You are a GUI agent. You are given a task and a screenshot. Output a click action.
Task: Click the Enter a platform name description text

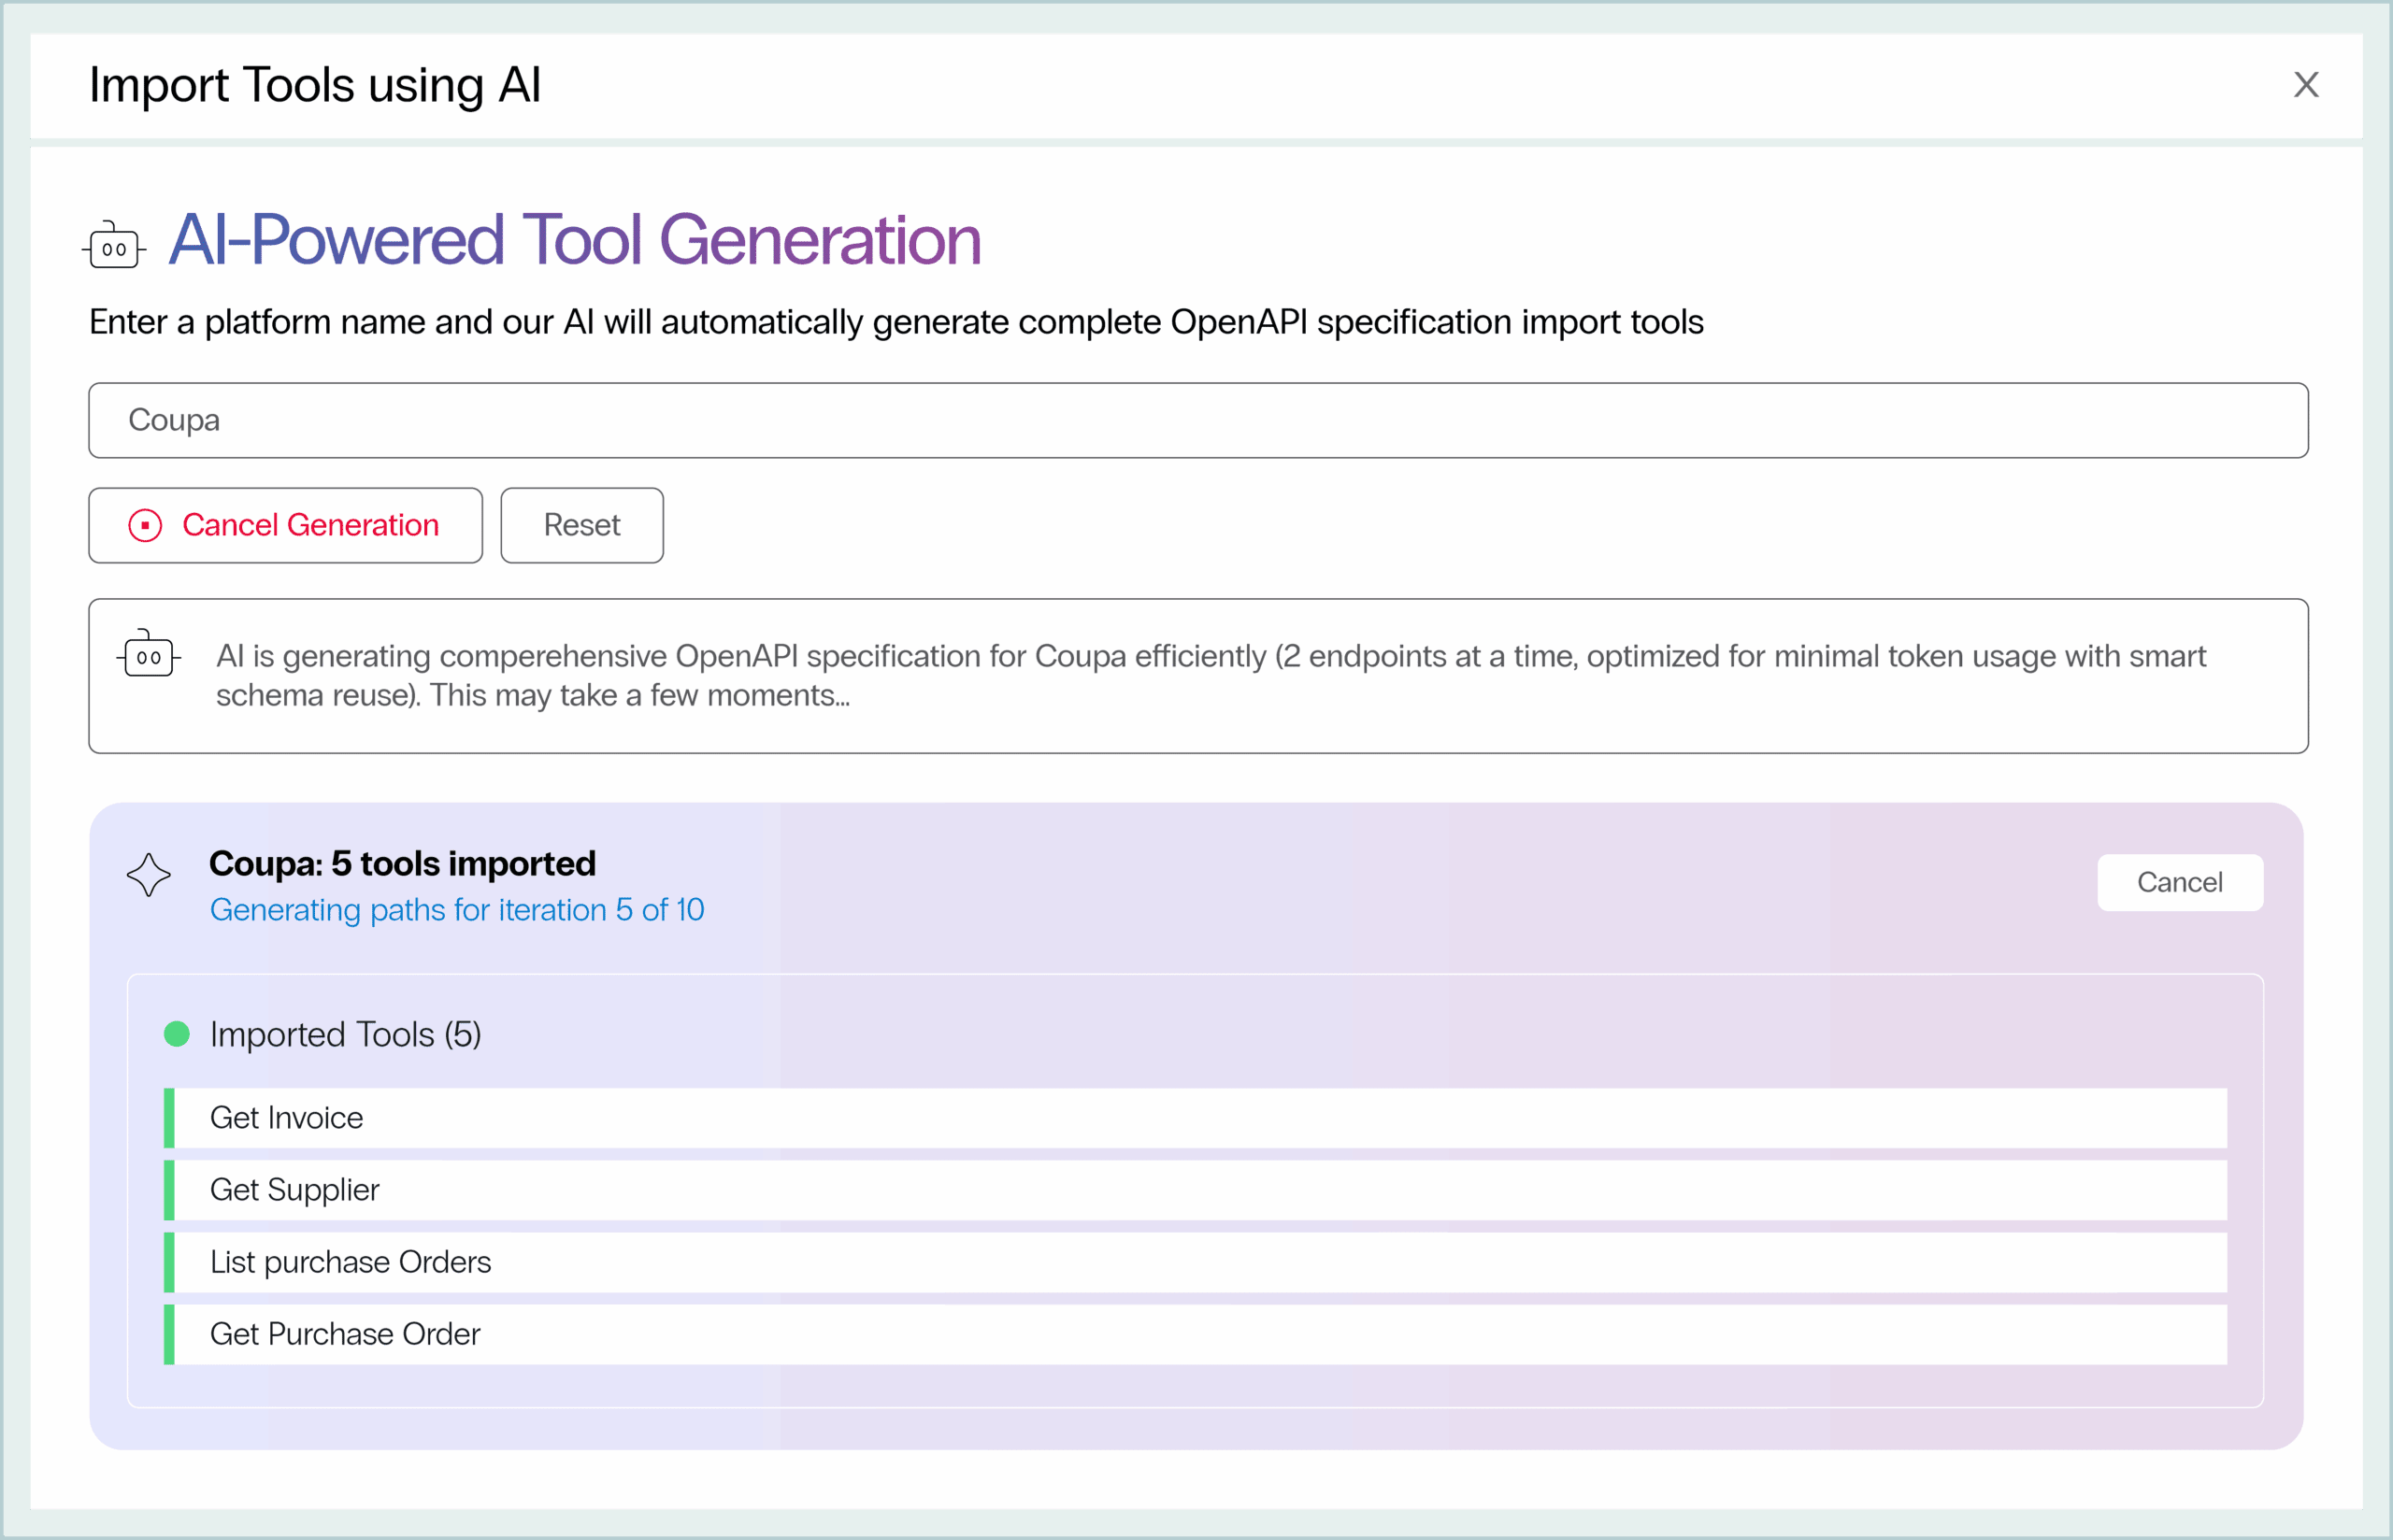896,322
